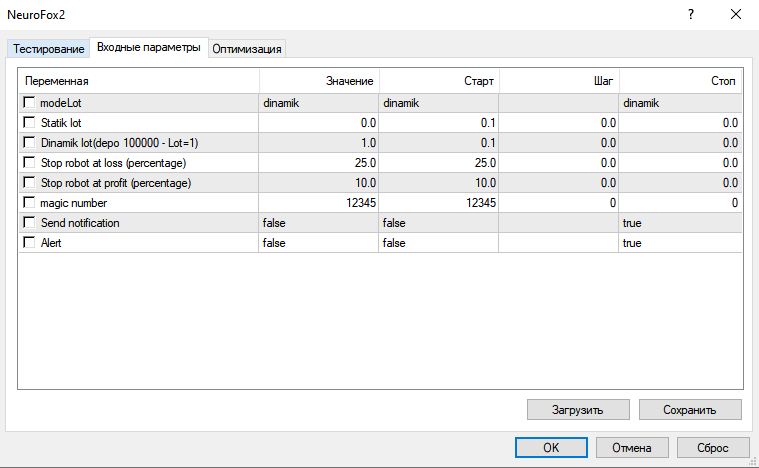Toggle Stop robot at loss checkbox
Viewport: 759px width, 468px height.
coord(30,163)
